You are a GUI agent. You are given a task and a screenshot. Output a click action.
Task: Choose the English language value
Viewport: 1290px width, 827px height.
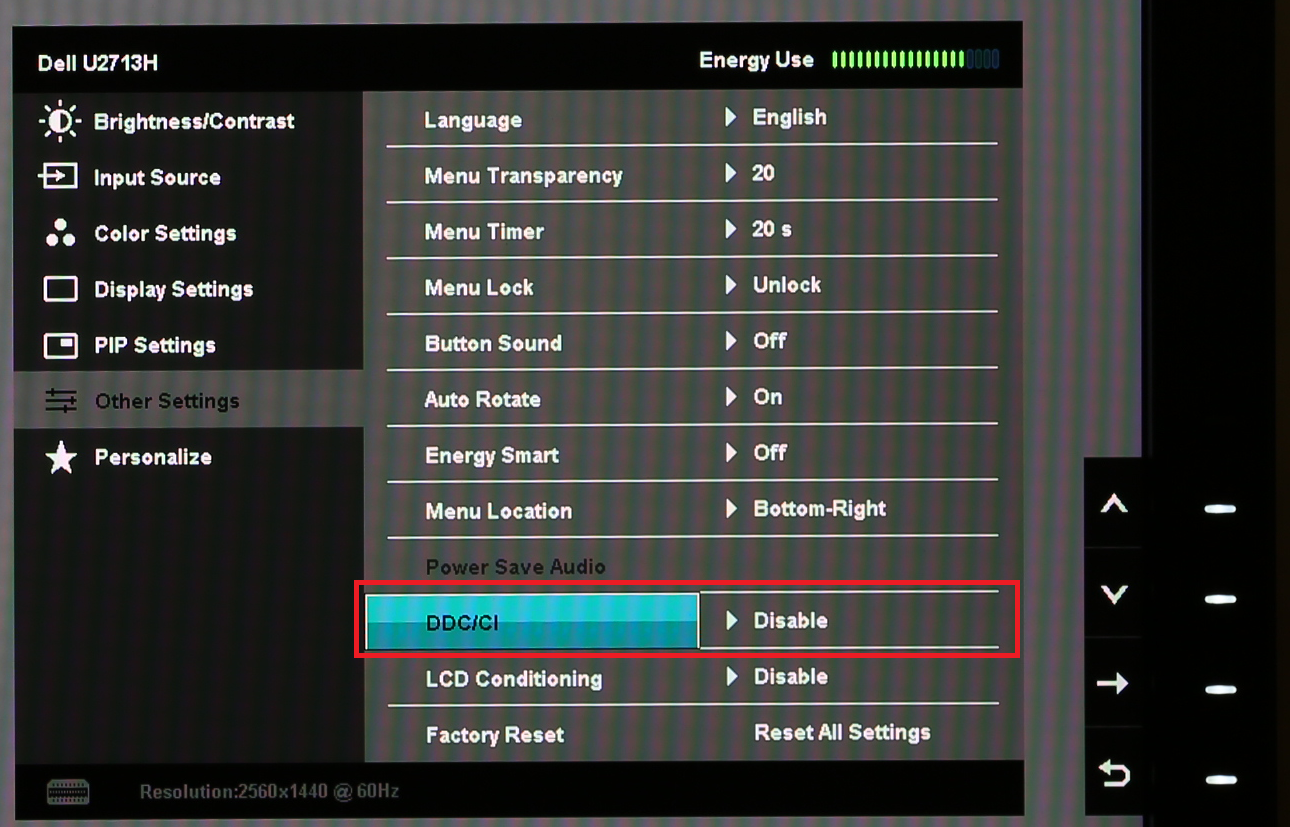789,117
